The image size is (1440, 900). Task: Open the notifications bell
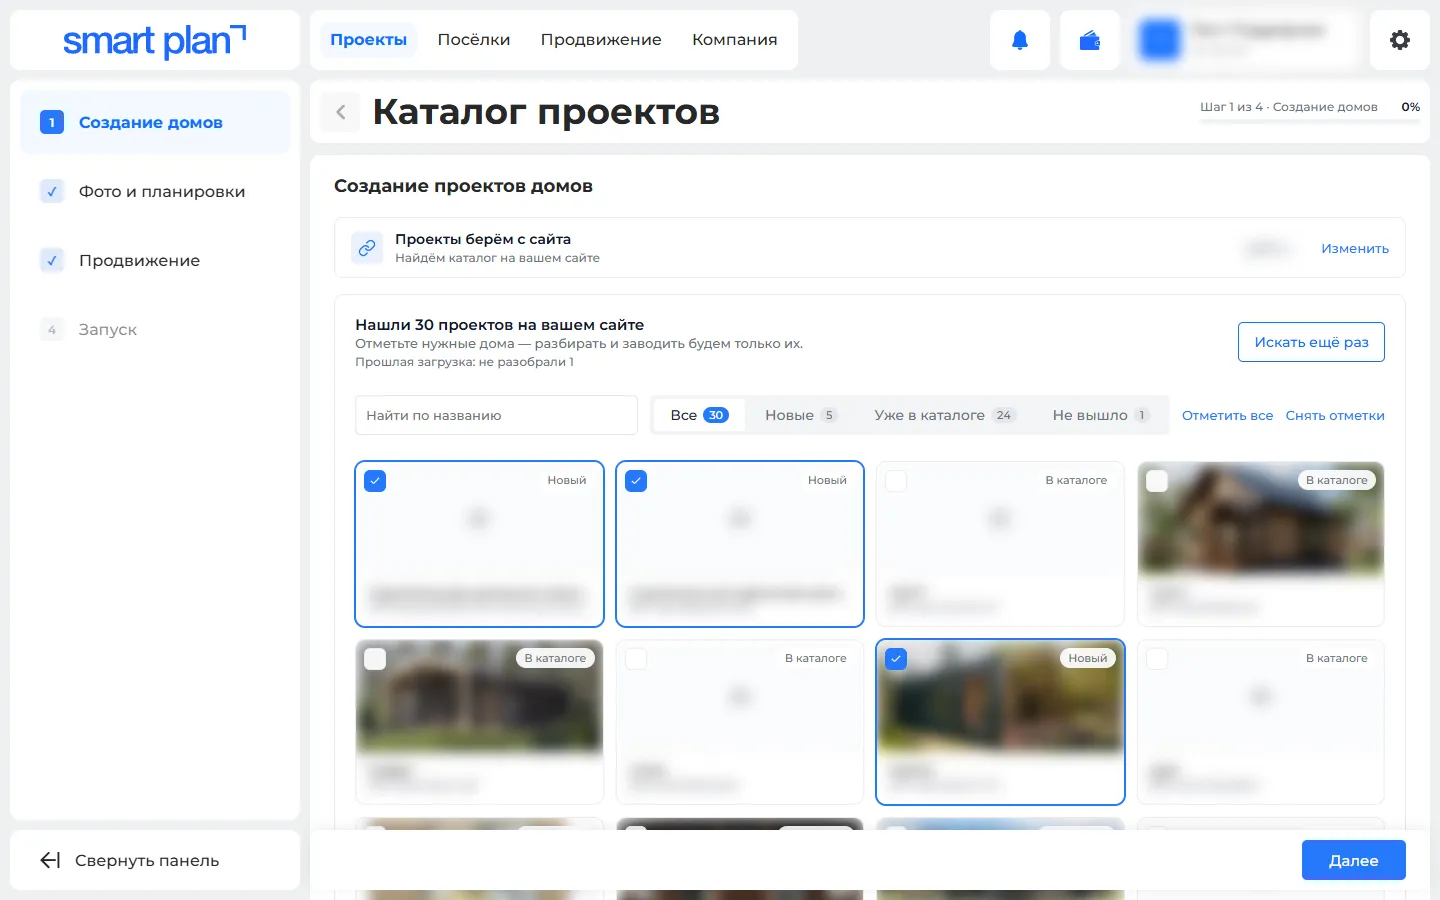coord(1020,40)
